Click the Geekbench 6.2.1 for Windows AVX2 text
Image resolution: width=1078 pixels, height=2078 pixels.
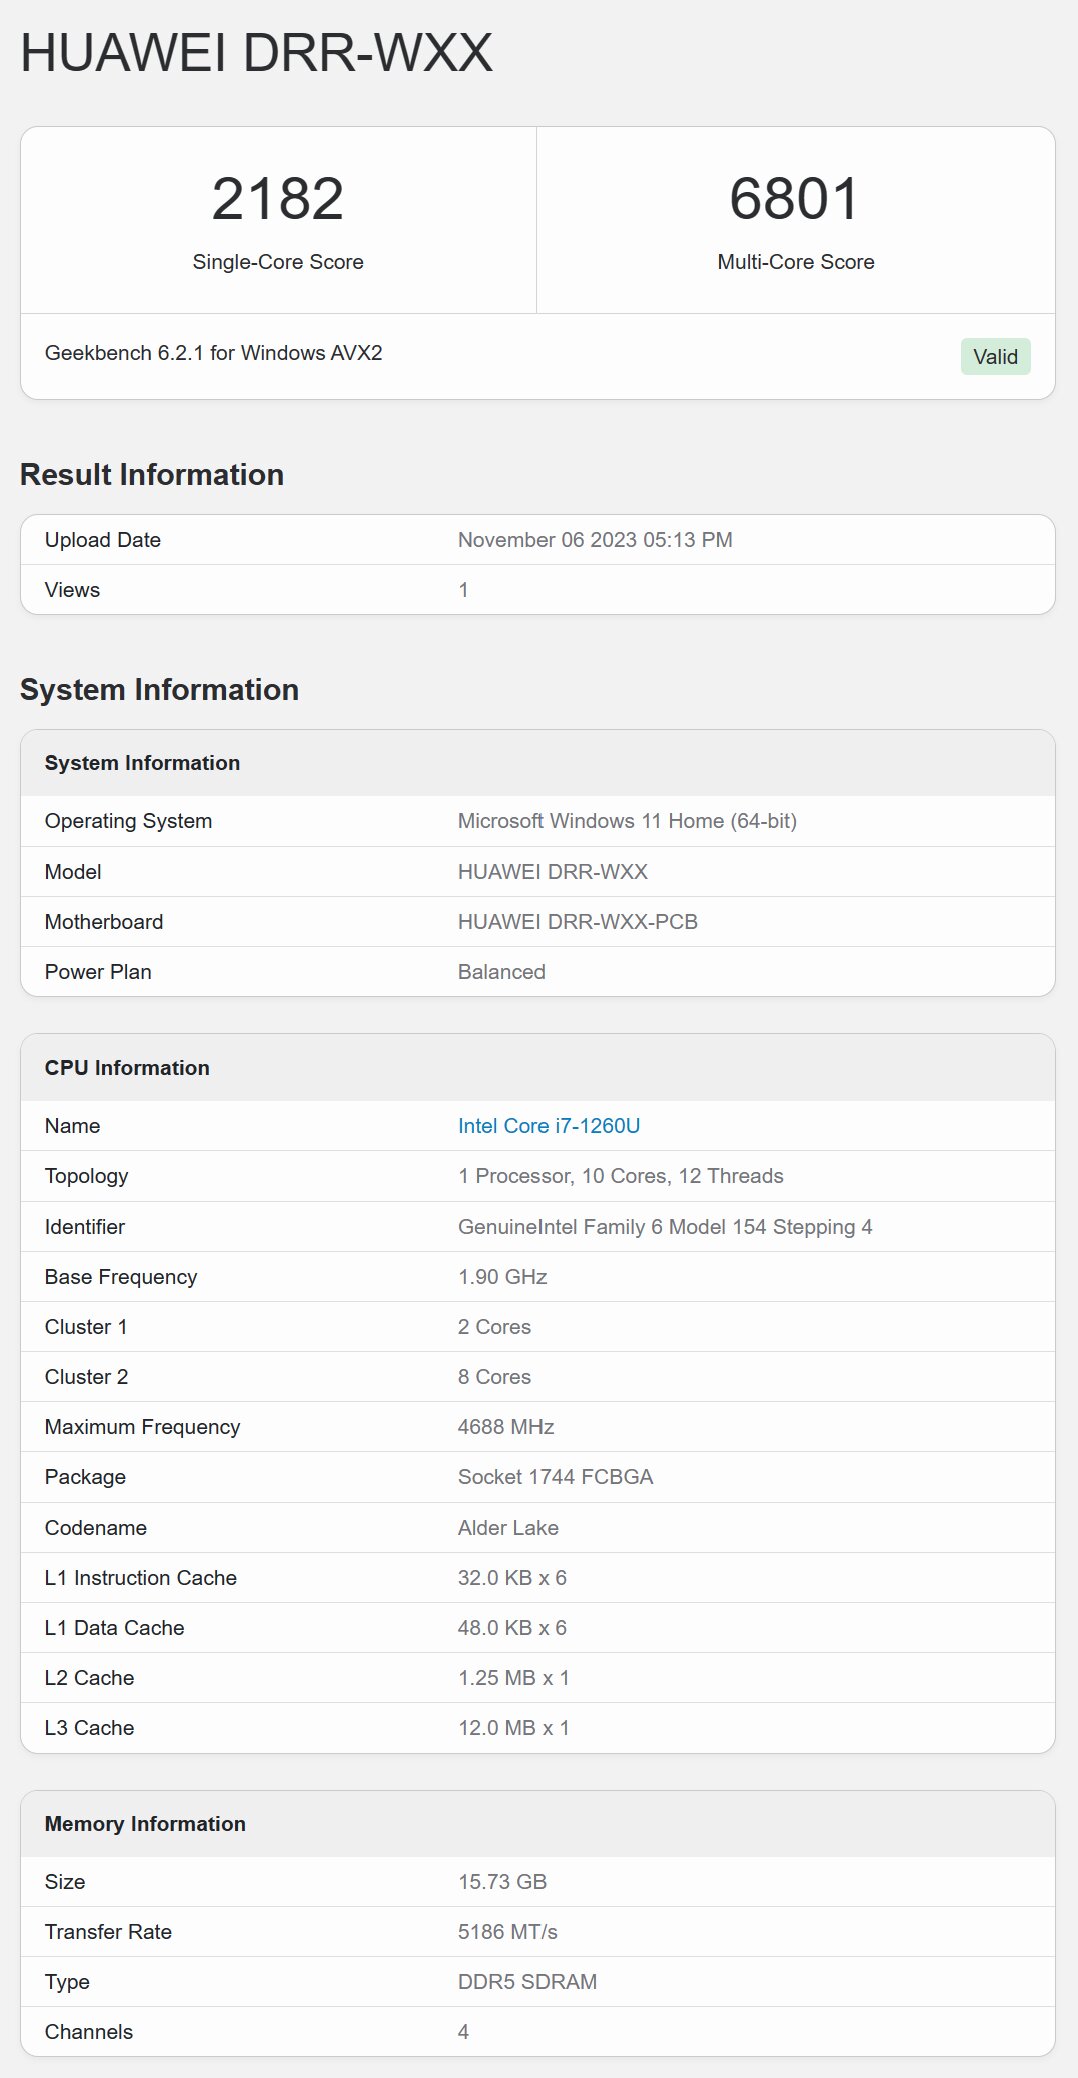click(214, 353)
